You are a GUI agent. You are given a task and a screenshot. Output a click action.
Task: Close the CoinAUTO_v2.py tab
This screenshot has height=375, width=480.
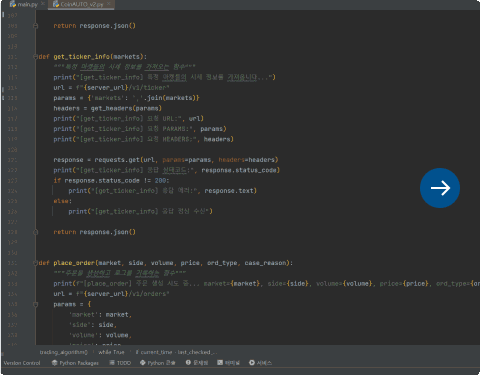109,4
